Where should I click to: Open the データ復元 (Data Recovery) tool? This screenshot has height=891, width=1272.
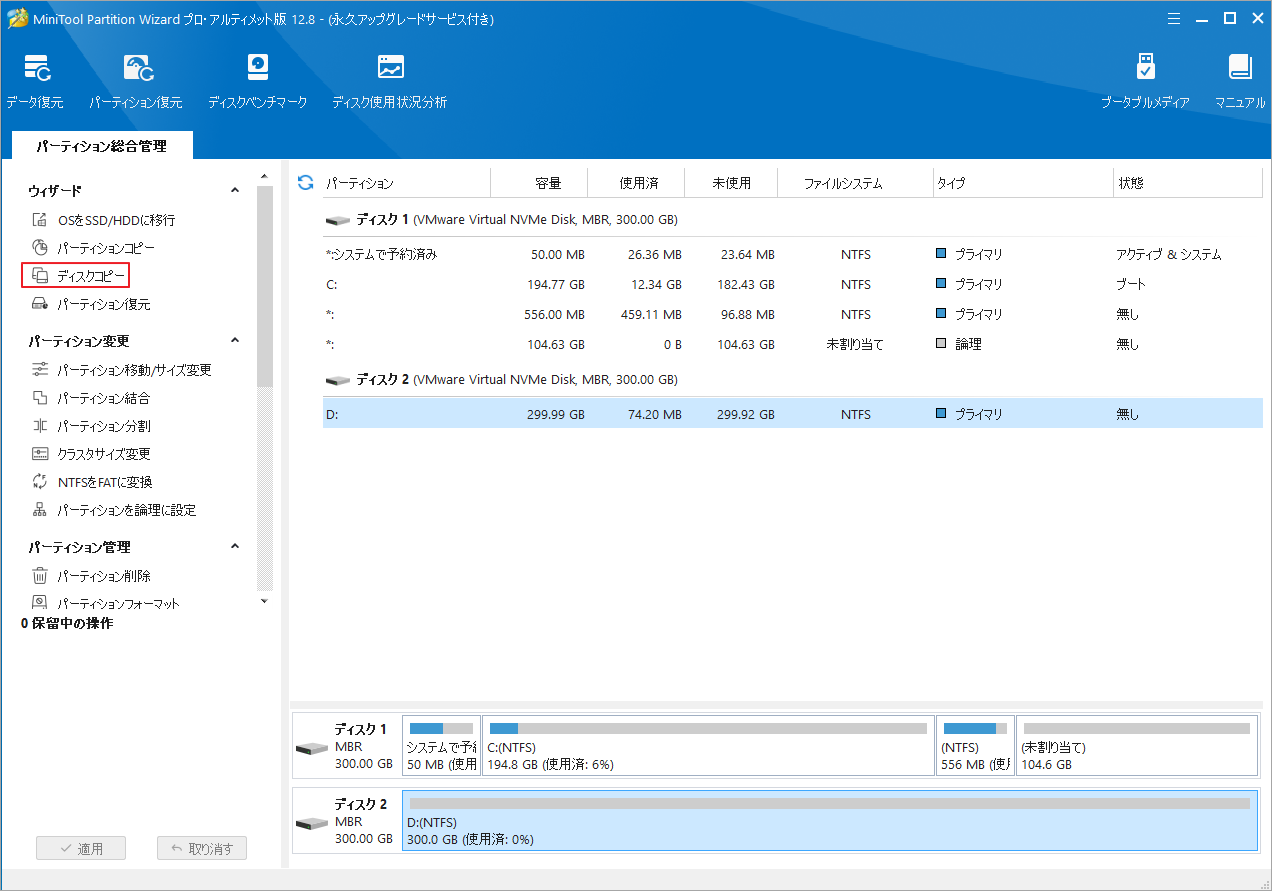tap(36, 80)
